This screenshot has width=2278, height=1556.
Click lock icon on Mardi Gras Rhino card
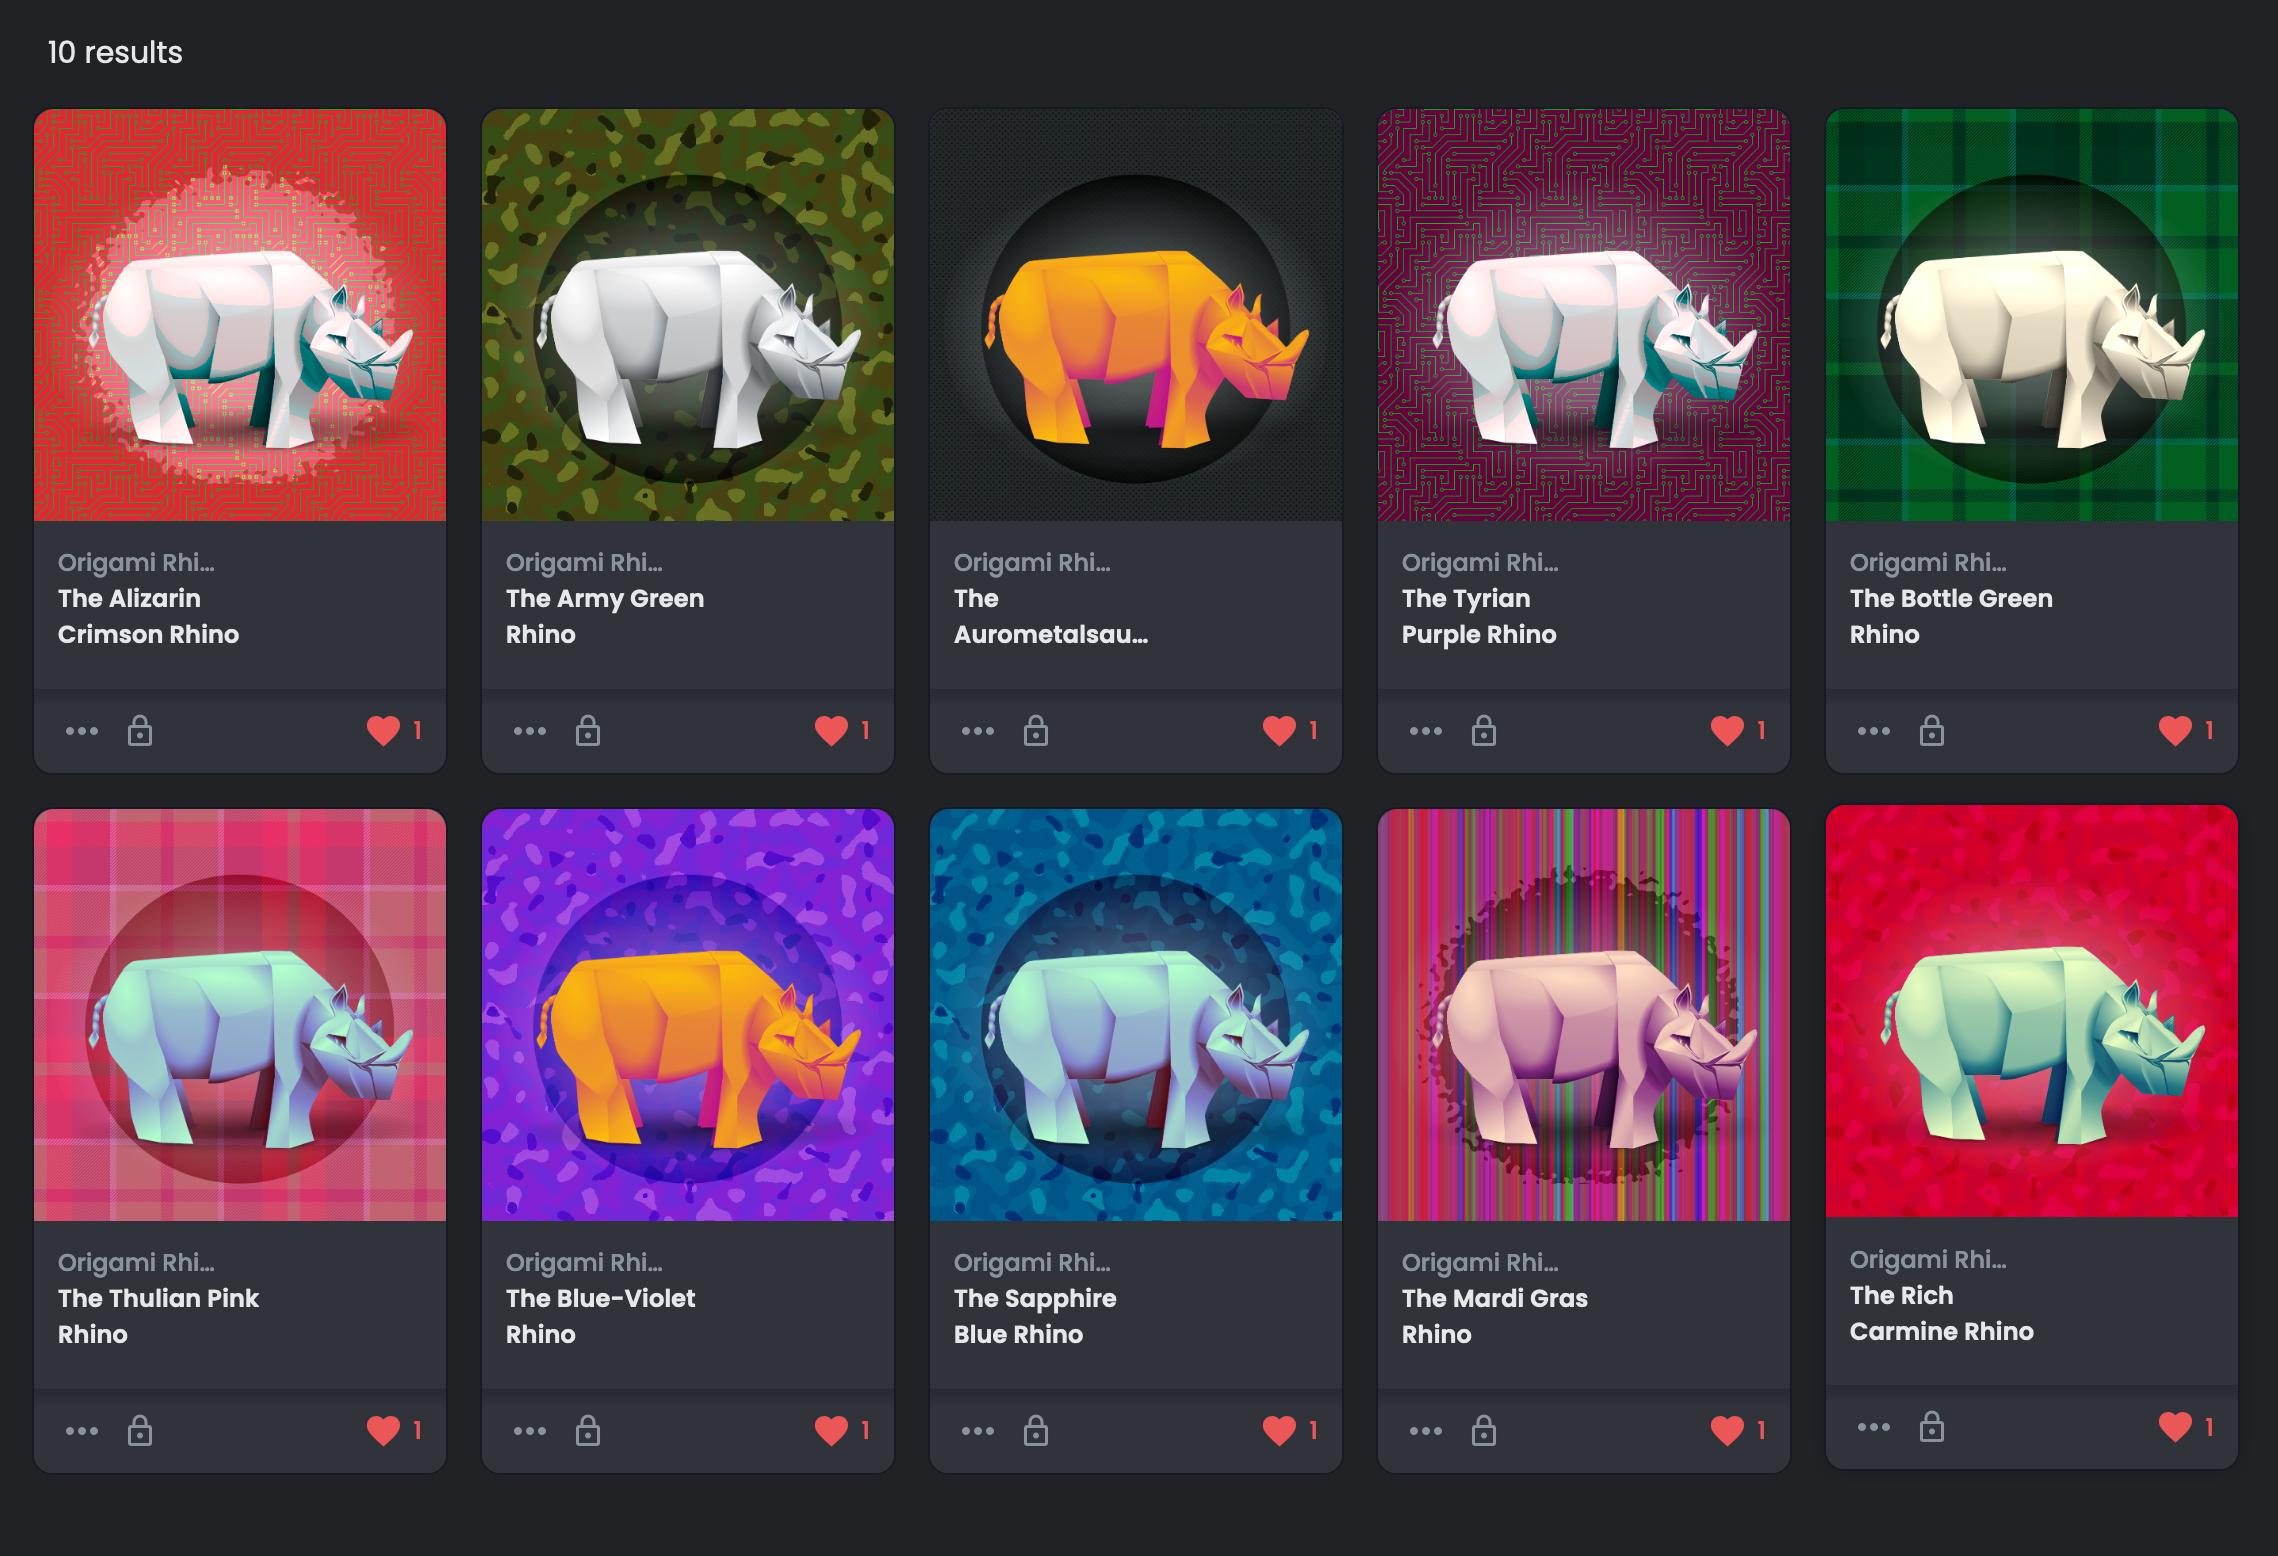point(1484,1431)
